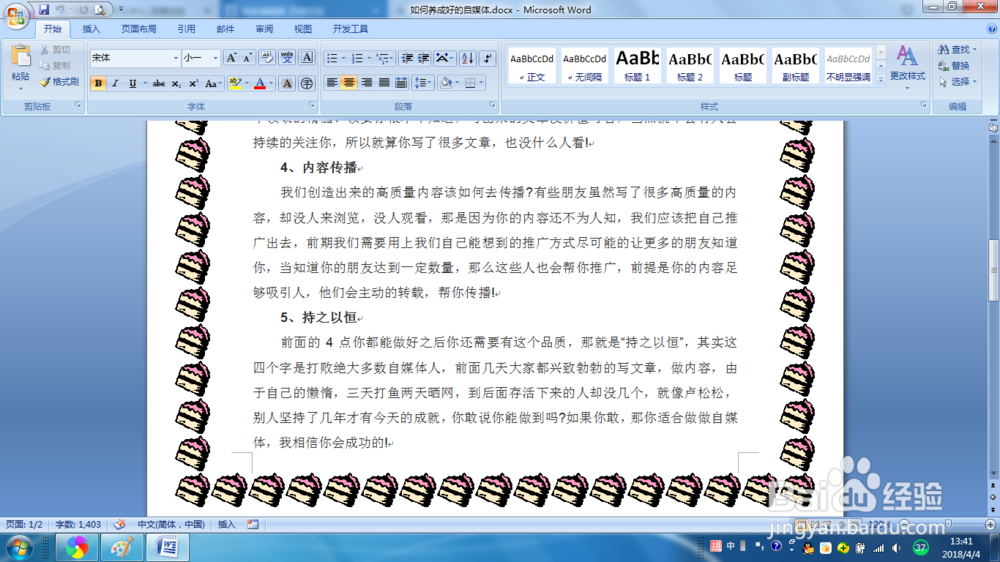Click the yellow text highlight swatch

(x=235, y=84)
